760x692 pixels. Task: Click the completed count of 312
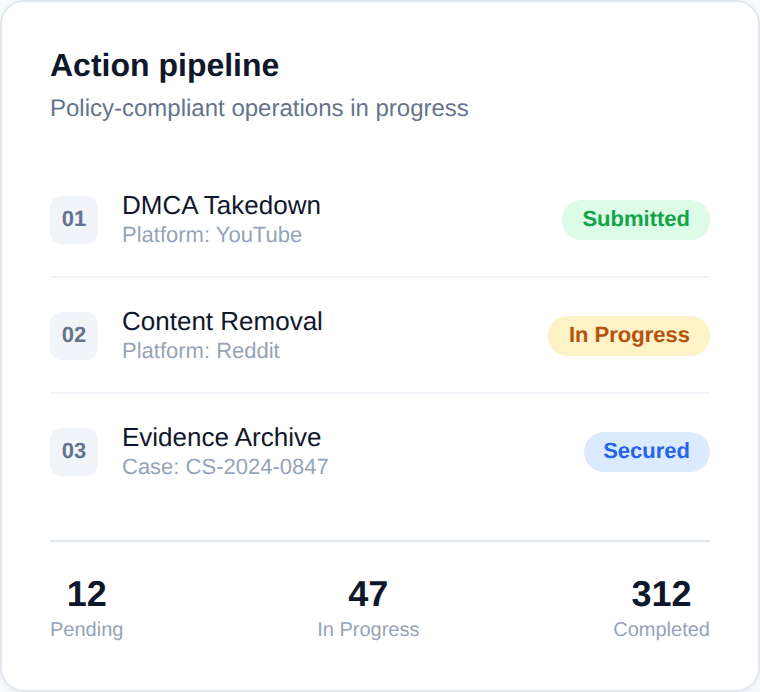tap(661, 594)
